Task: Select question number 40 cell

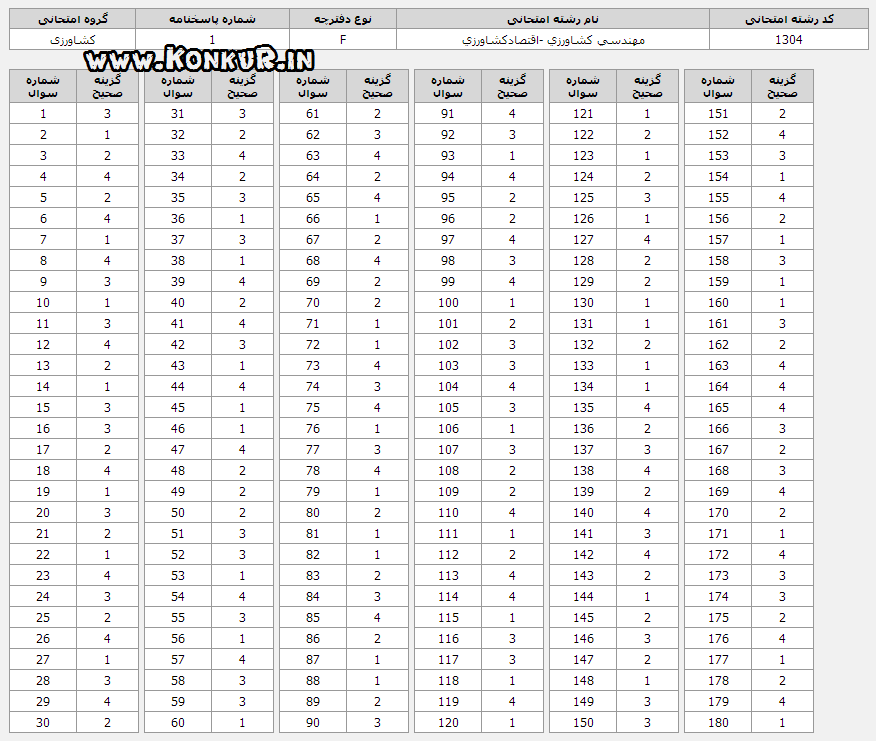Action: pyautogui.click(x=178, y=303)
